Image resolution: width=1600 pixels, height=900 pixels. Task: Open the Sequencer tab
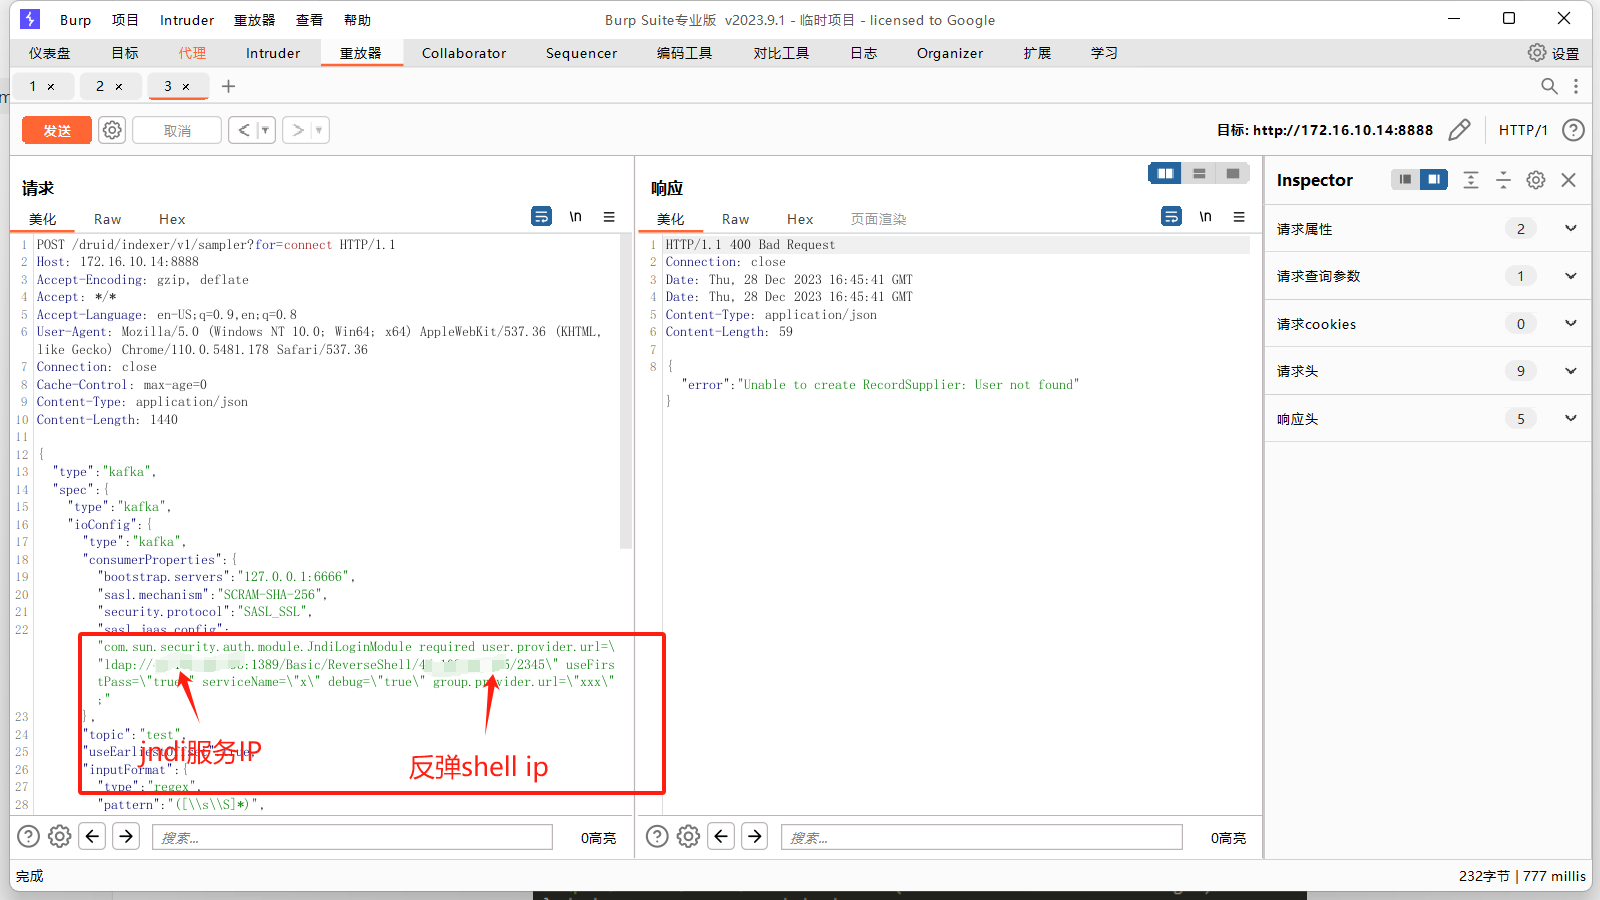tap(581, 53)
